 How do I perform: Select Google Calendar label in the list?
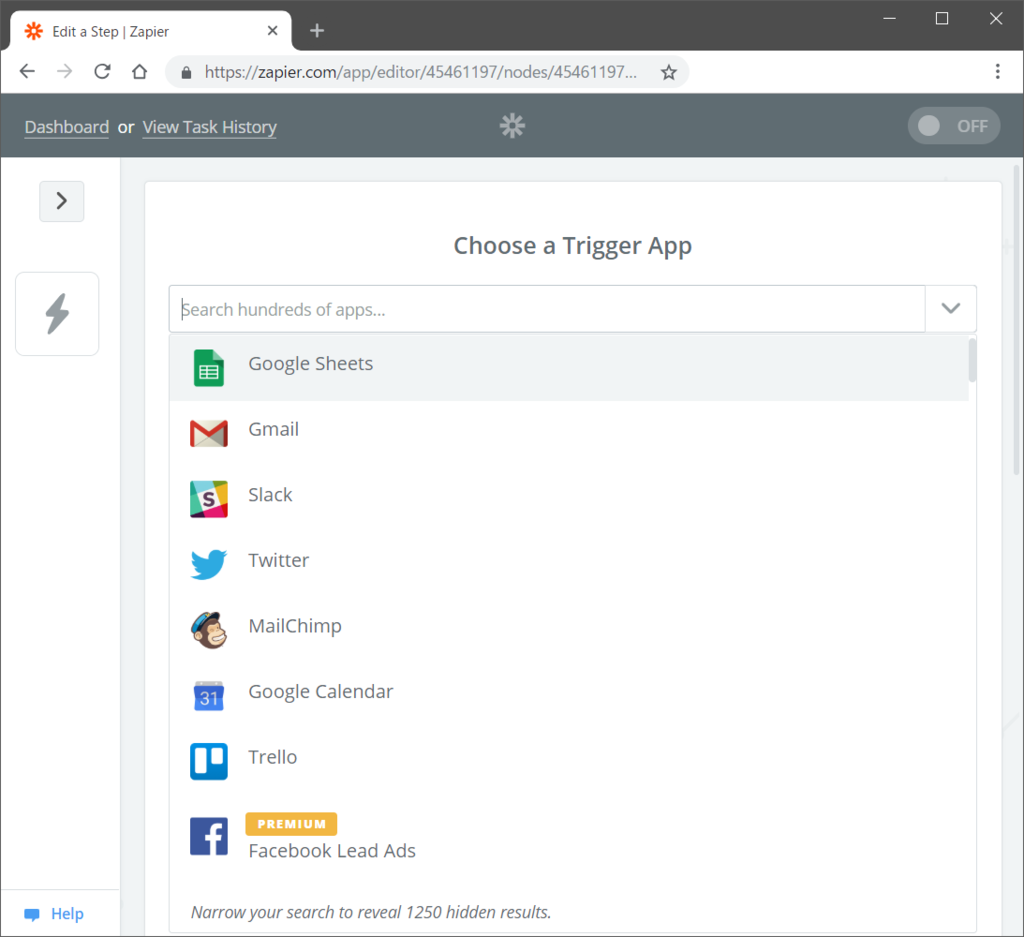pos(321,691)
